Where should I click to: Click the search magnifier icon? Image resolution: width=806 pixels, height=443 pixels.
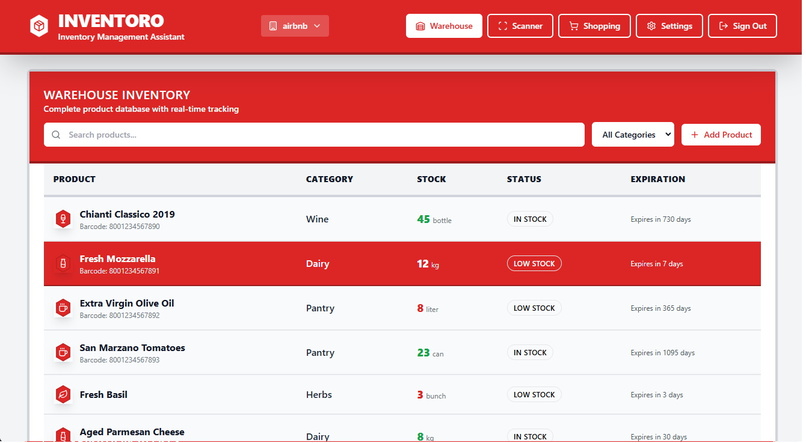point(56,135)
